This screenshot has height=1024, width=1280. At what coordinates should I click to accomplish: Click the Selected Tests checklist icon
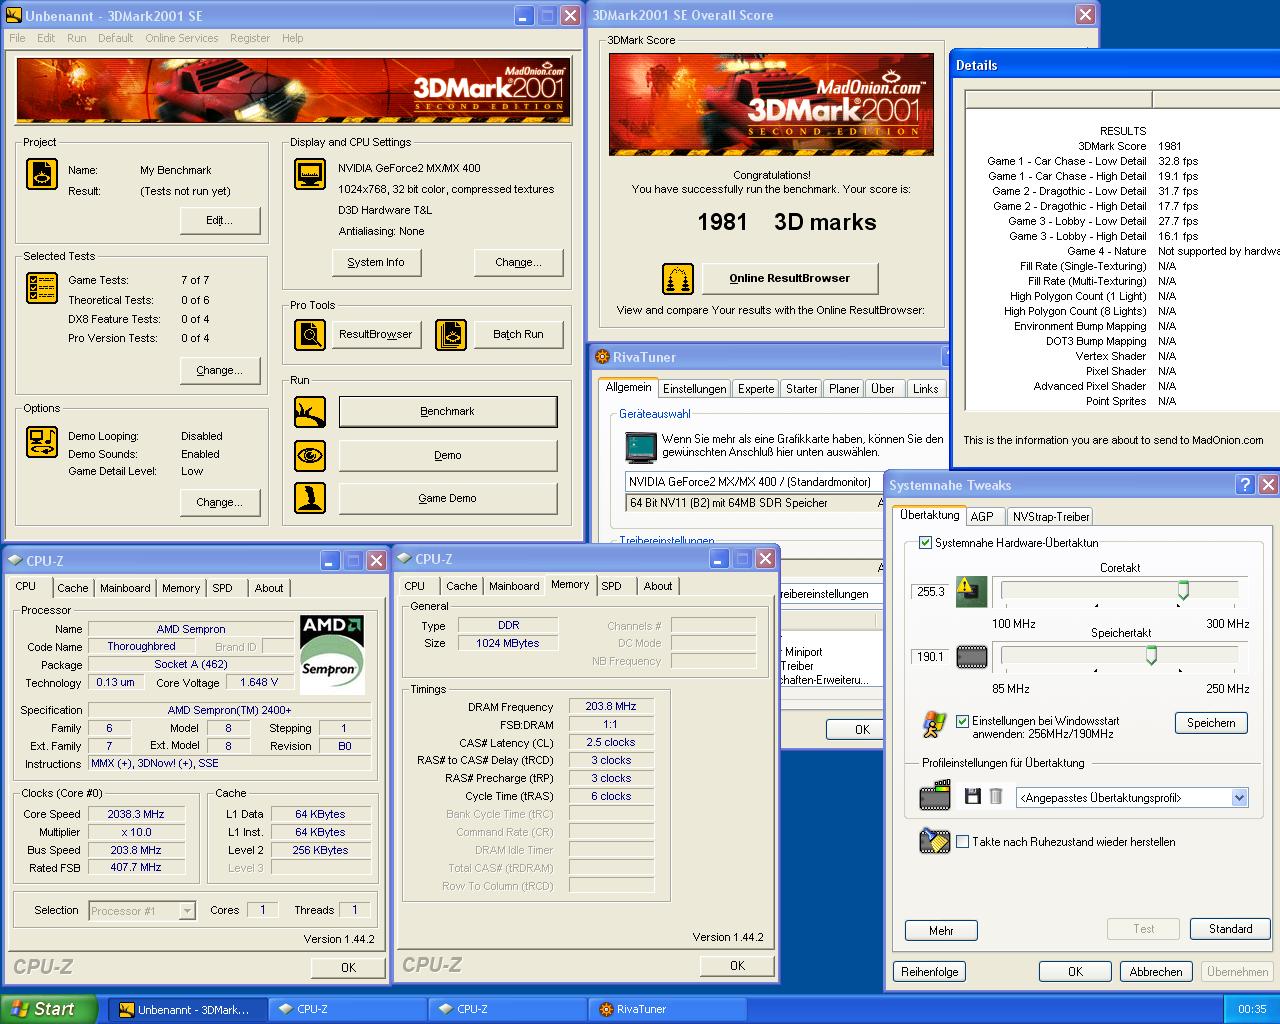[x=42, y=288]
